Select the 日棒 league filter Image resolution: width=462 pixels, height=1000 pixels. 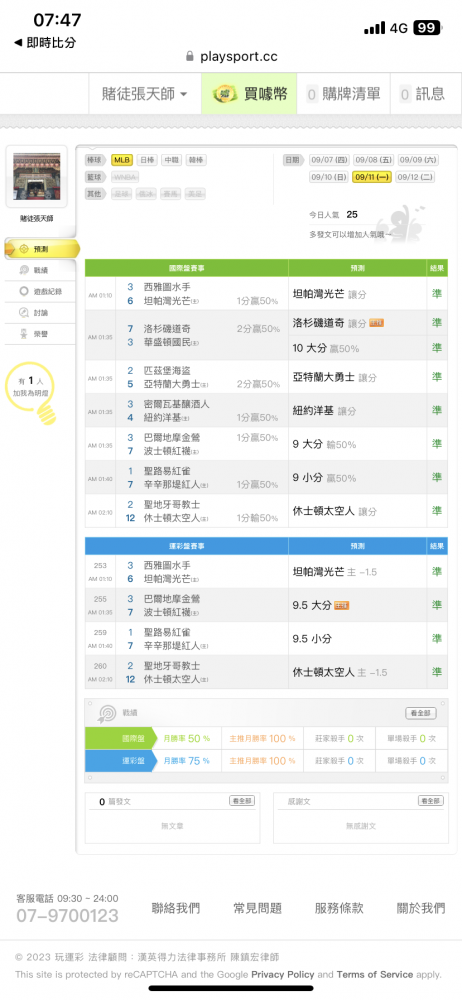coord(147,160)
